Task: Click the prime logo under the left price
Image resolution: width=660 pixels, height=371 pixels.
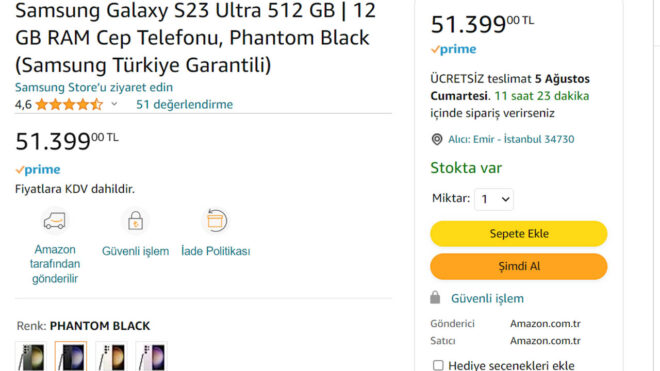Action: [x=38, y=170]
